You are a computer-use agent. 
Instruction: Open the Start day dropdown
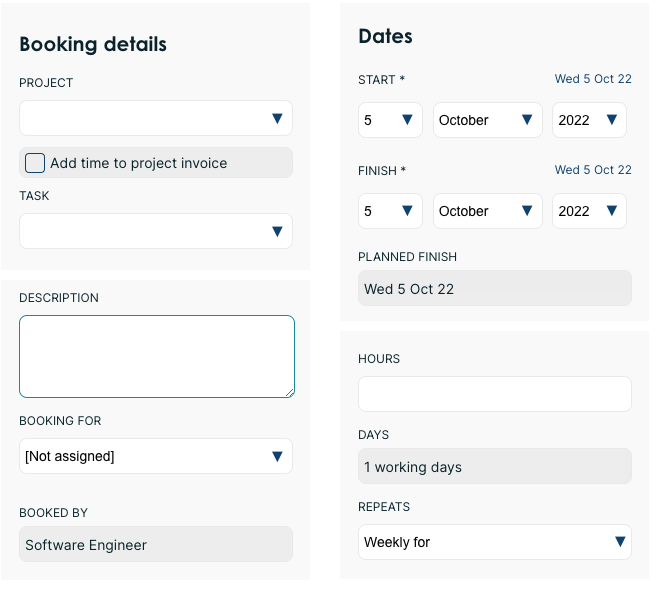pos(389,120)
